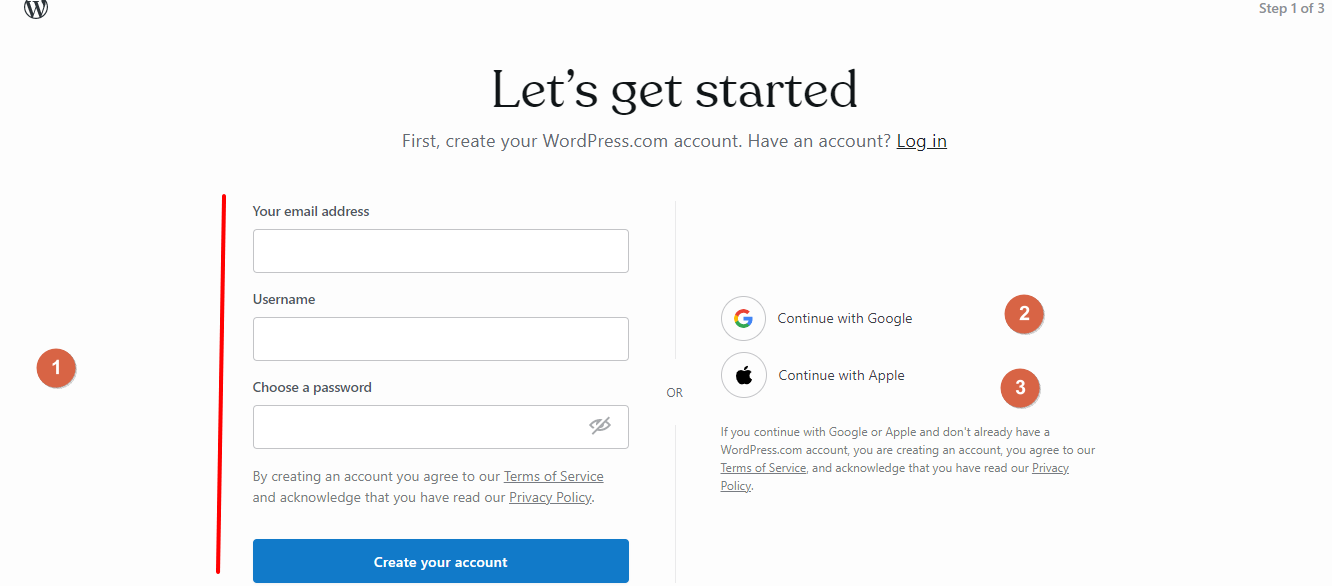The width and height of the screenshot is (1332, 586).
Task: Focus the email address input field
Action: click(440, 251)
